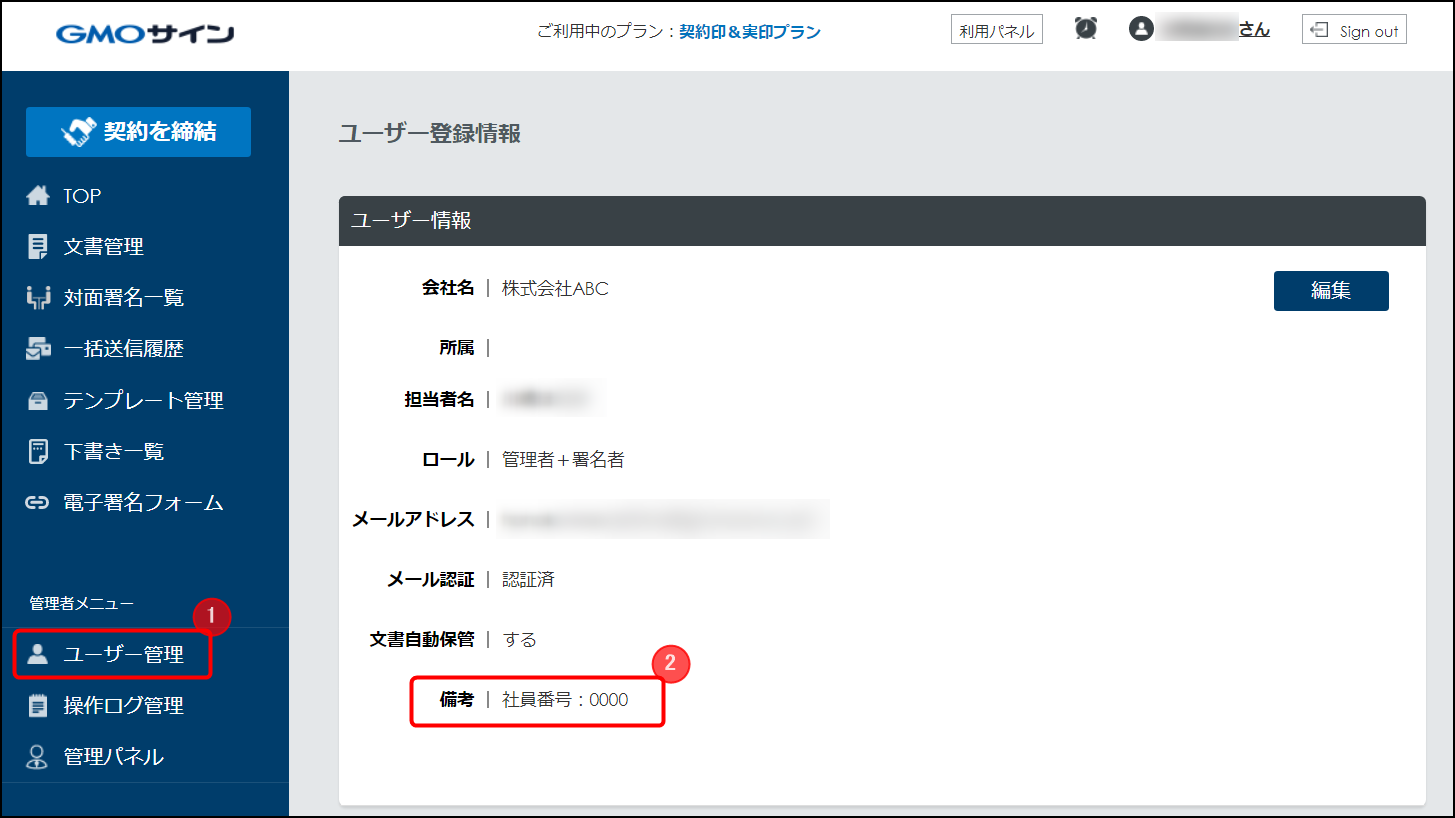Click the document icon for 文書管理
Image resolution: width=1455 pixels, height=818 pixels.
click(x=38, y=246)
